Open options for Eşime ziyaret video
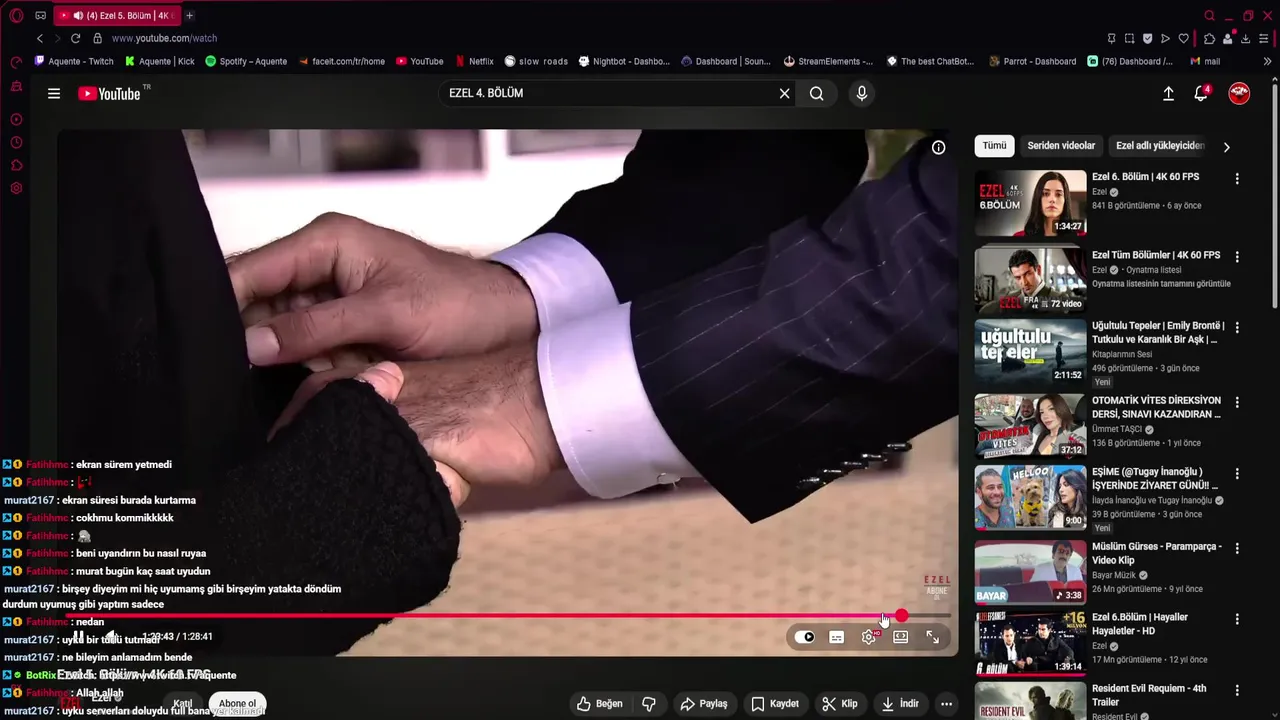This screenshot has width=1280, height=720. click(1237, 474)
